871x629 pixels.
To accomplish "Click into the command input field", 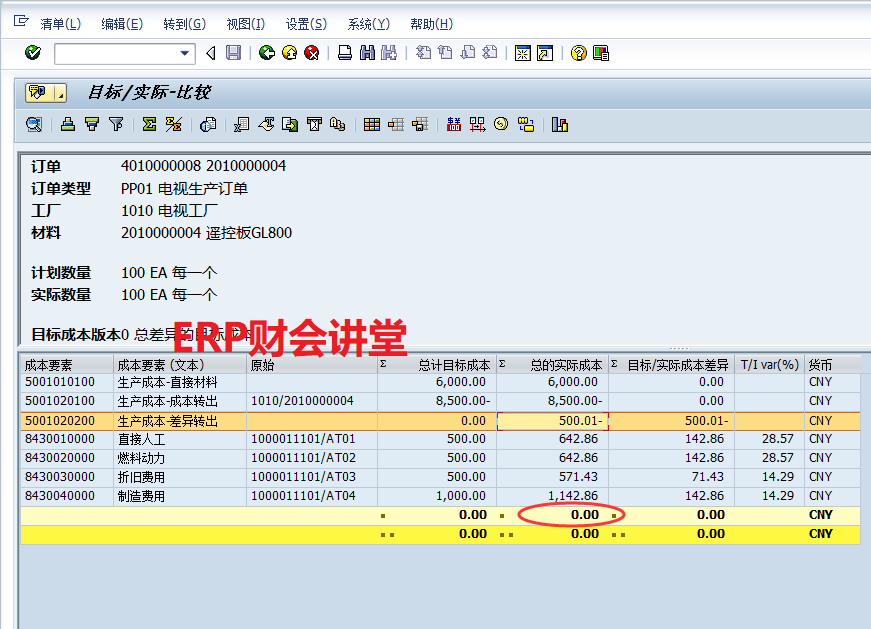I will click(115, 53).
